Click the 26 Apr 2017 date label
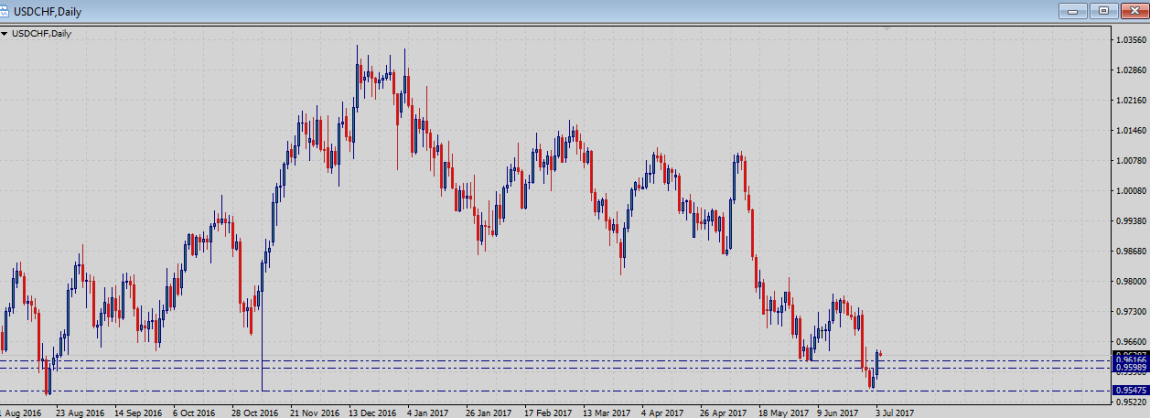Image resolution: width=1150 pixels, height=418 pixels. point(721,411)
